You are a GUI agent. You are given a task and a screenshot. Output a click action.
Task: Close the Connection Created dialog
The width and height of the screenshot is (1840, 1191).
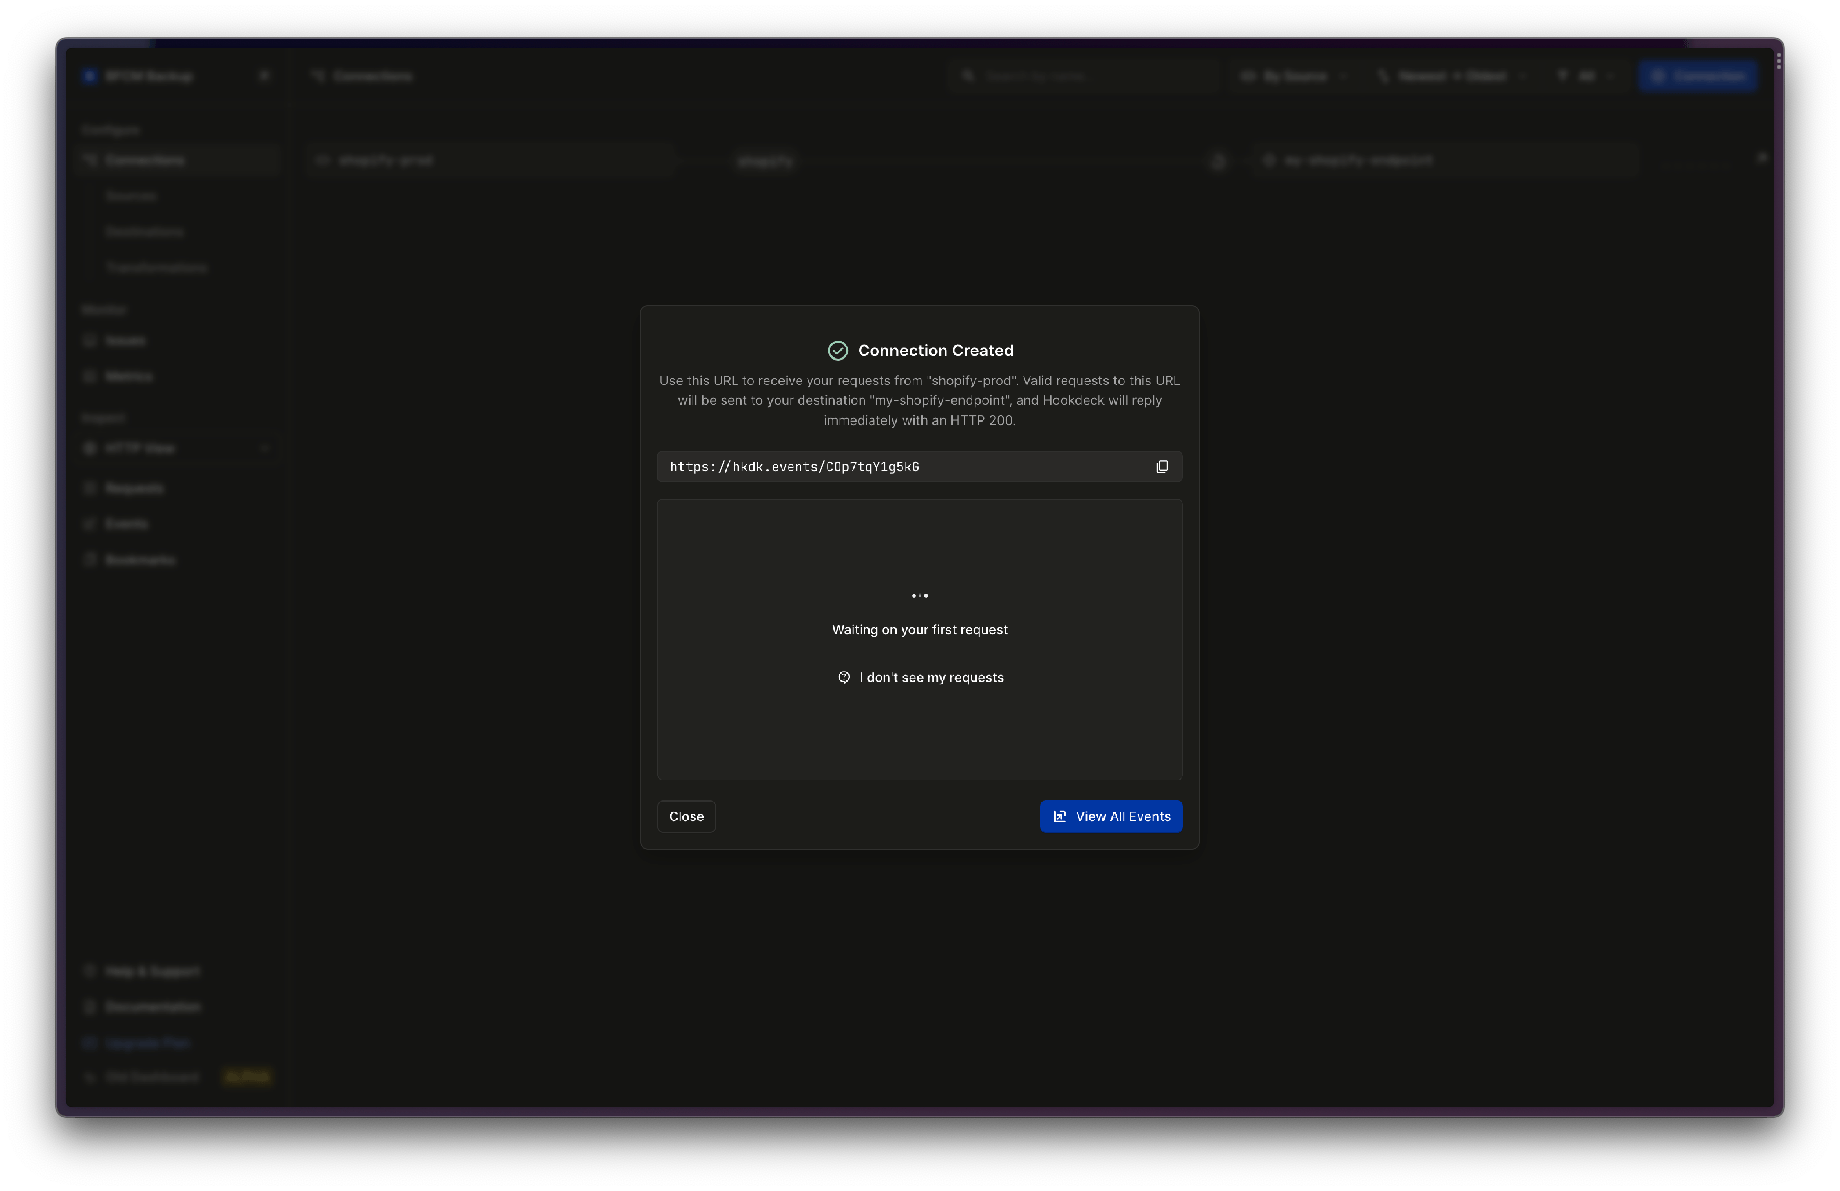[686, 816]
